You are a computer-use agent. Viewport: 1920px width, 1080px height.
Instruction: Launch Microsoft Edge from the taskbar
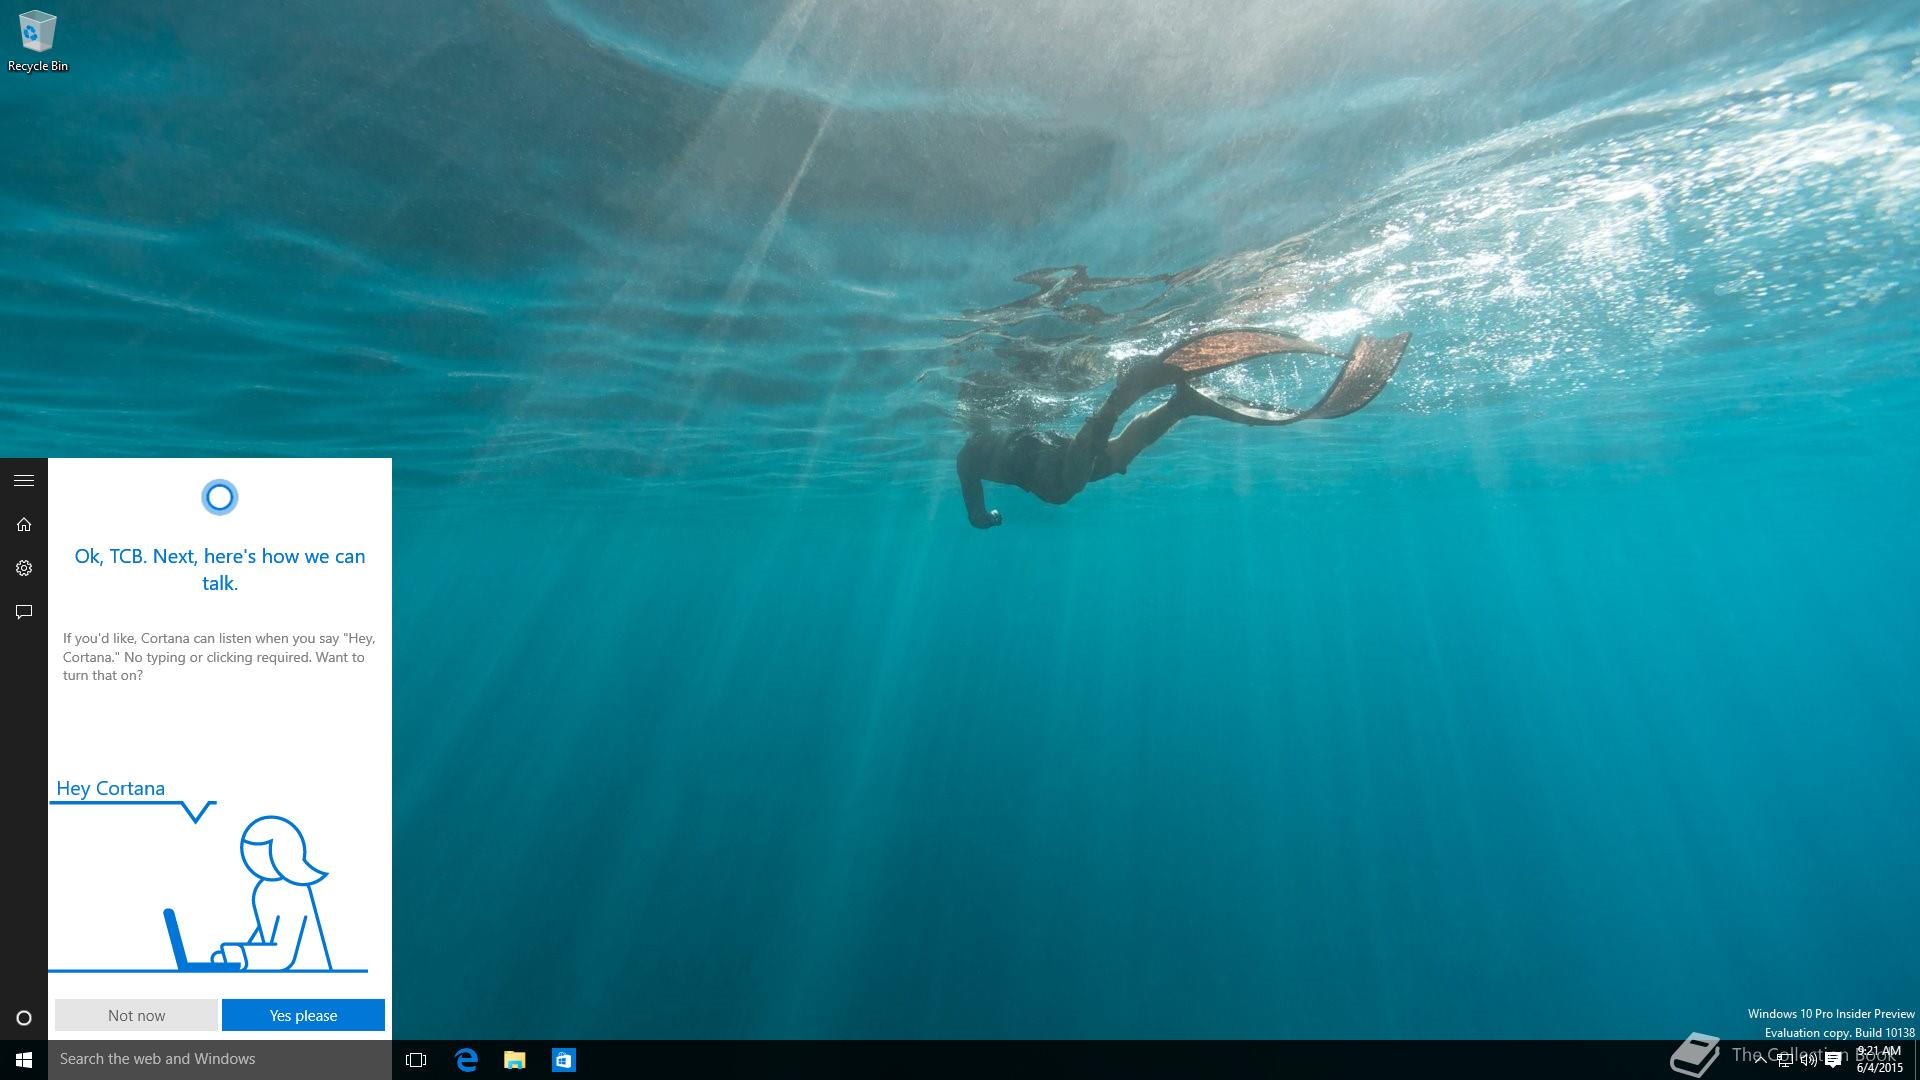(466, 1059)
